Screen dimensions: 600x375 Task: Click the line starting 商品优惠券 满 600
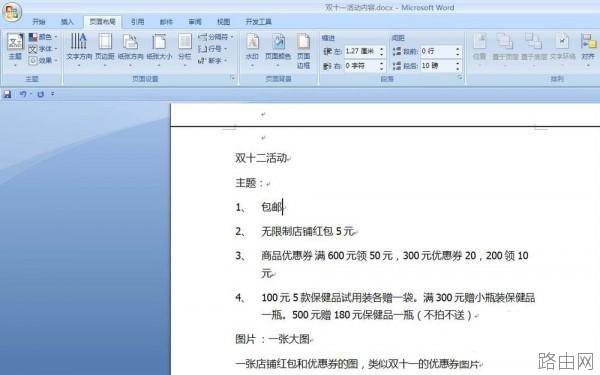click(395, 256)
